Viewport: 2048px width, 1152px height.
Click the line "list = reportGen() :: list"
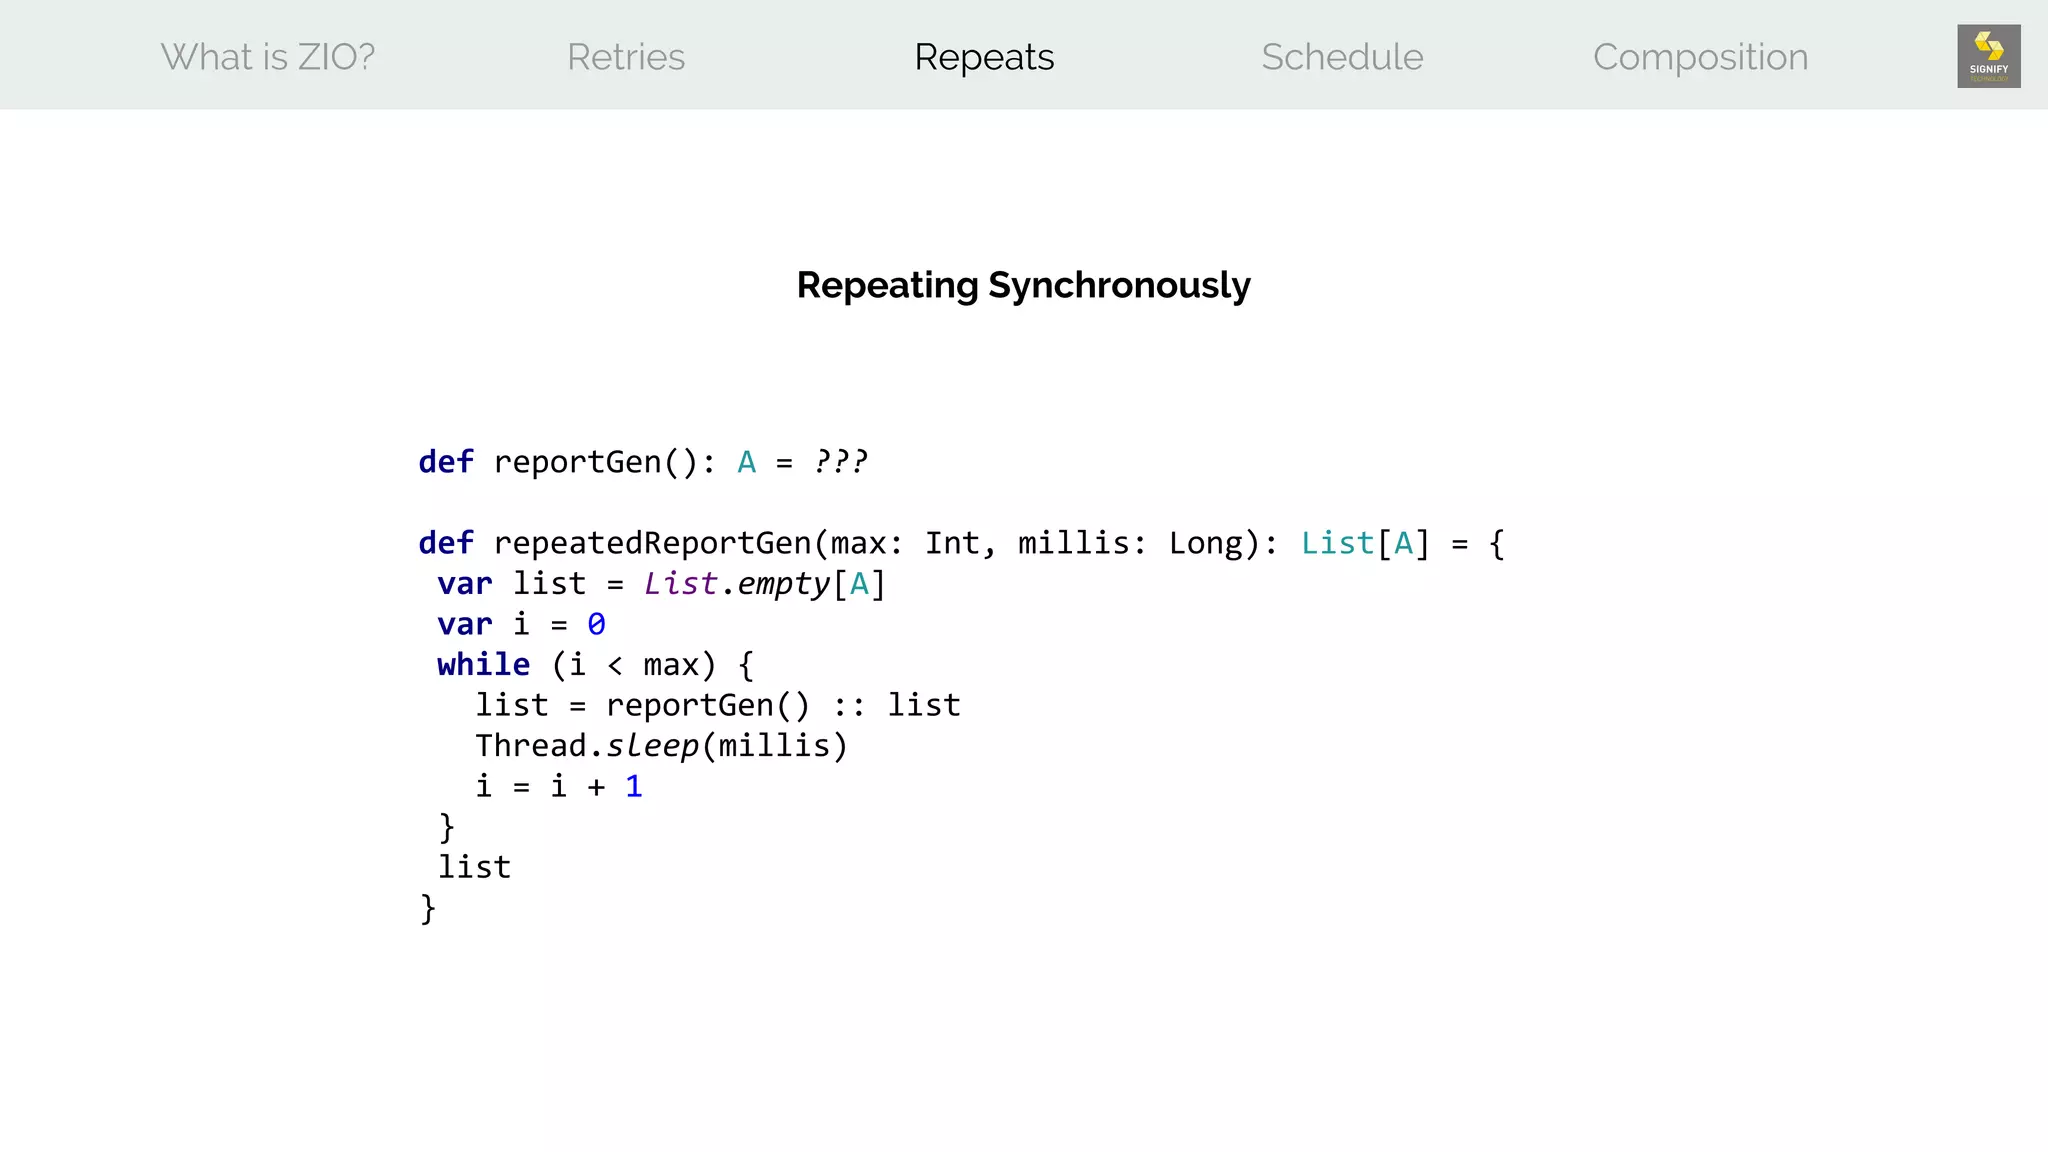click(x=718, y=705)
